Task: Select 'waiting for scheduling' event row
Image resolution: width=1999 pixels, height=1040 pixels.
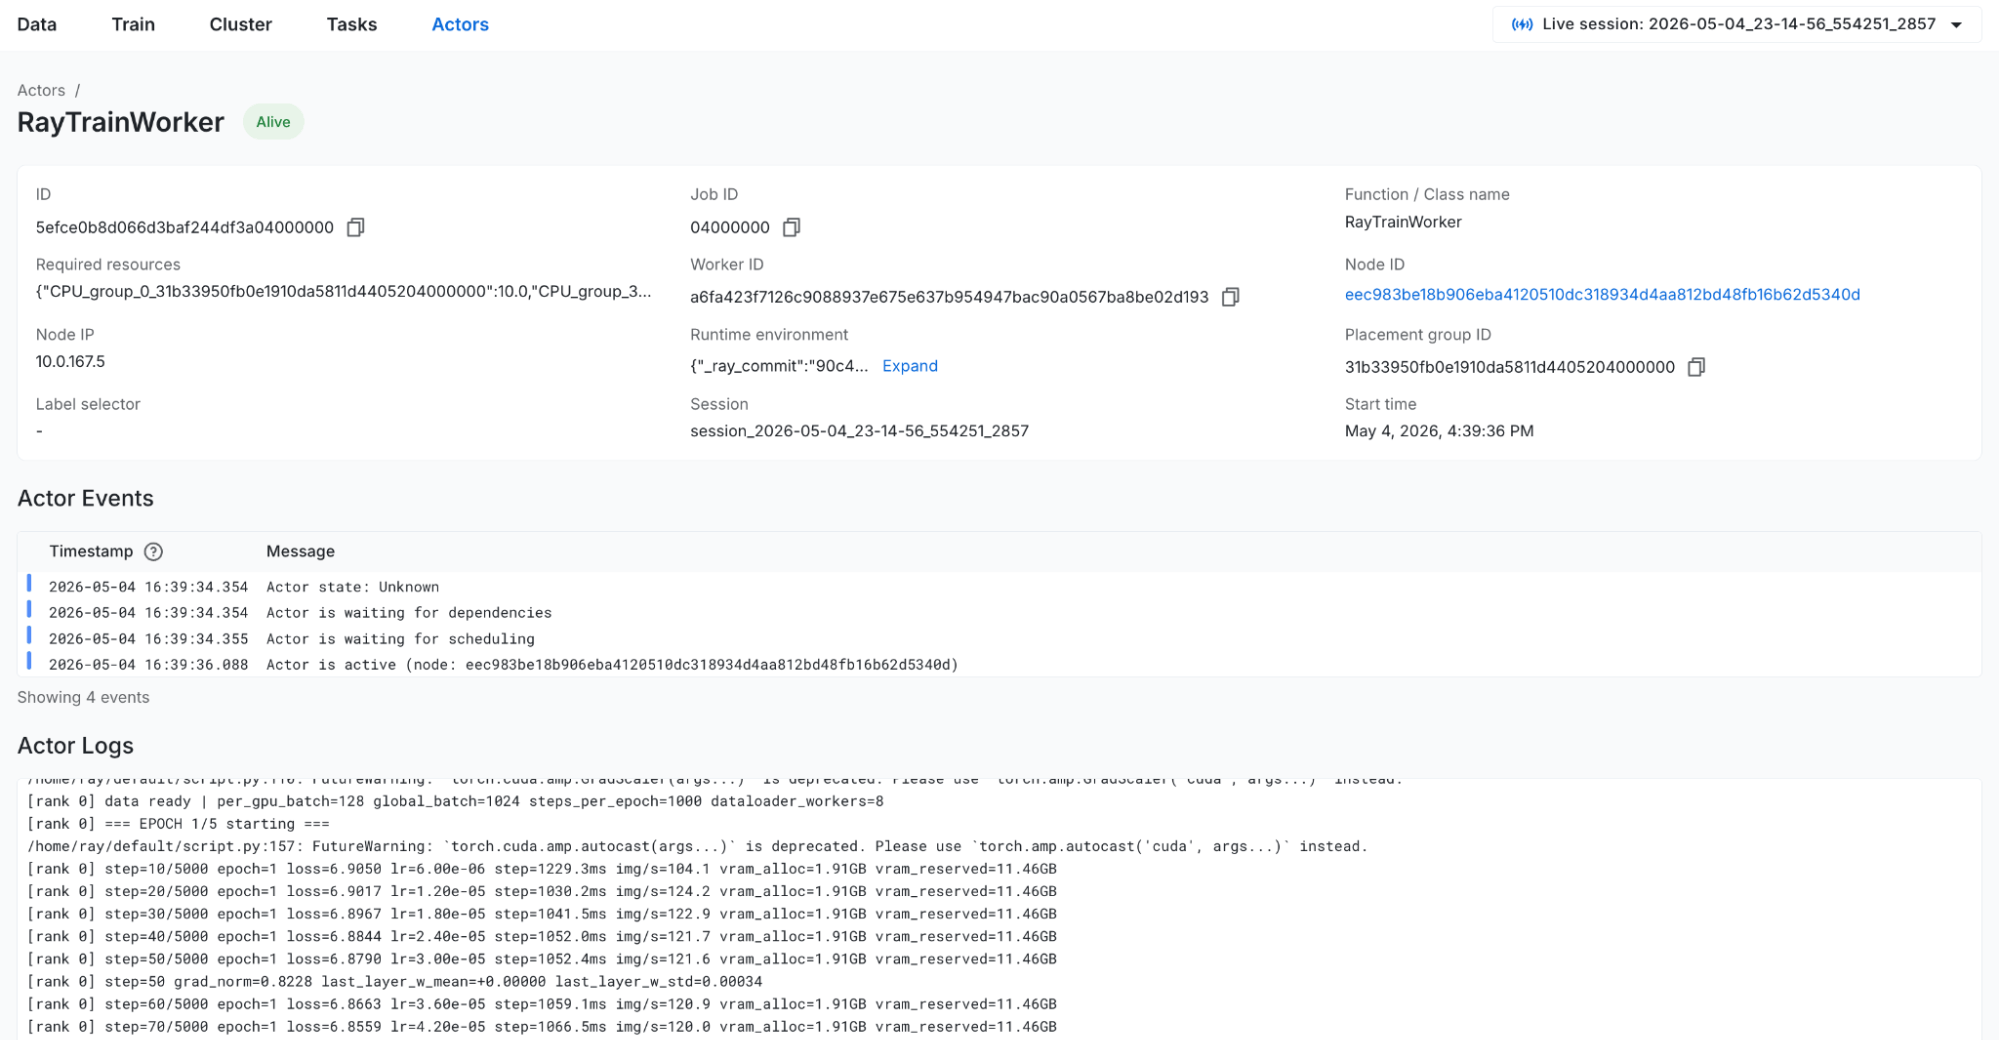Action: coord(999,639)
